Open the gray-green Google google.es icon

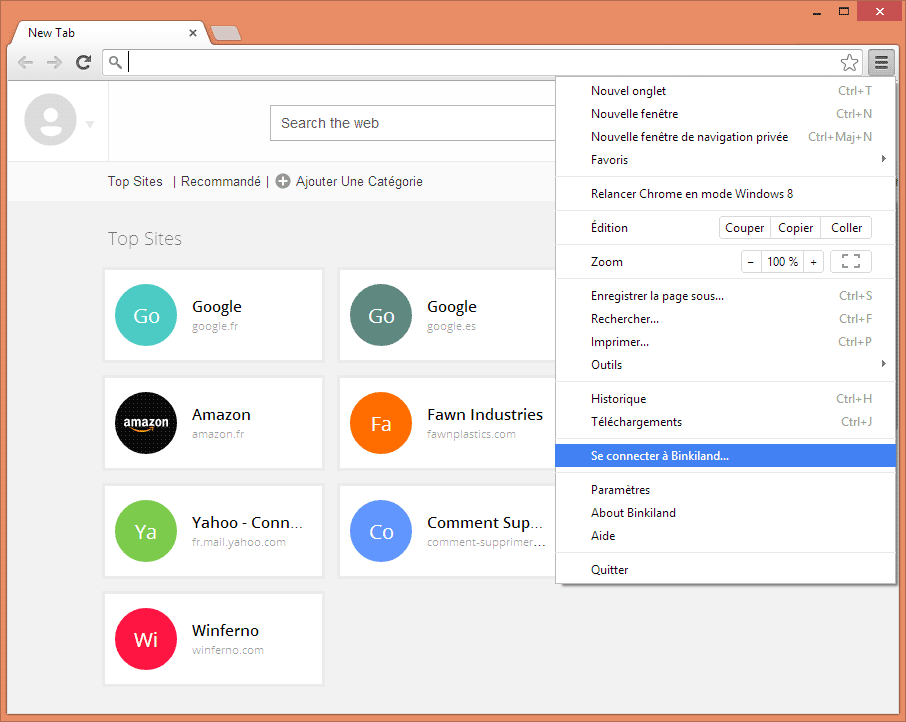381,315
